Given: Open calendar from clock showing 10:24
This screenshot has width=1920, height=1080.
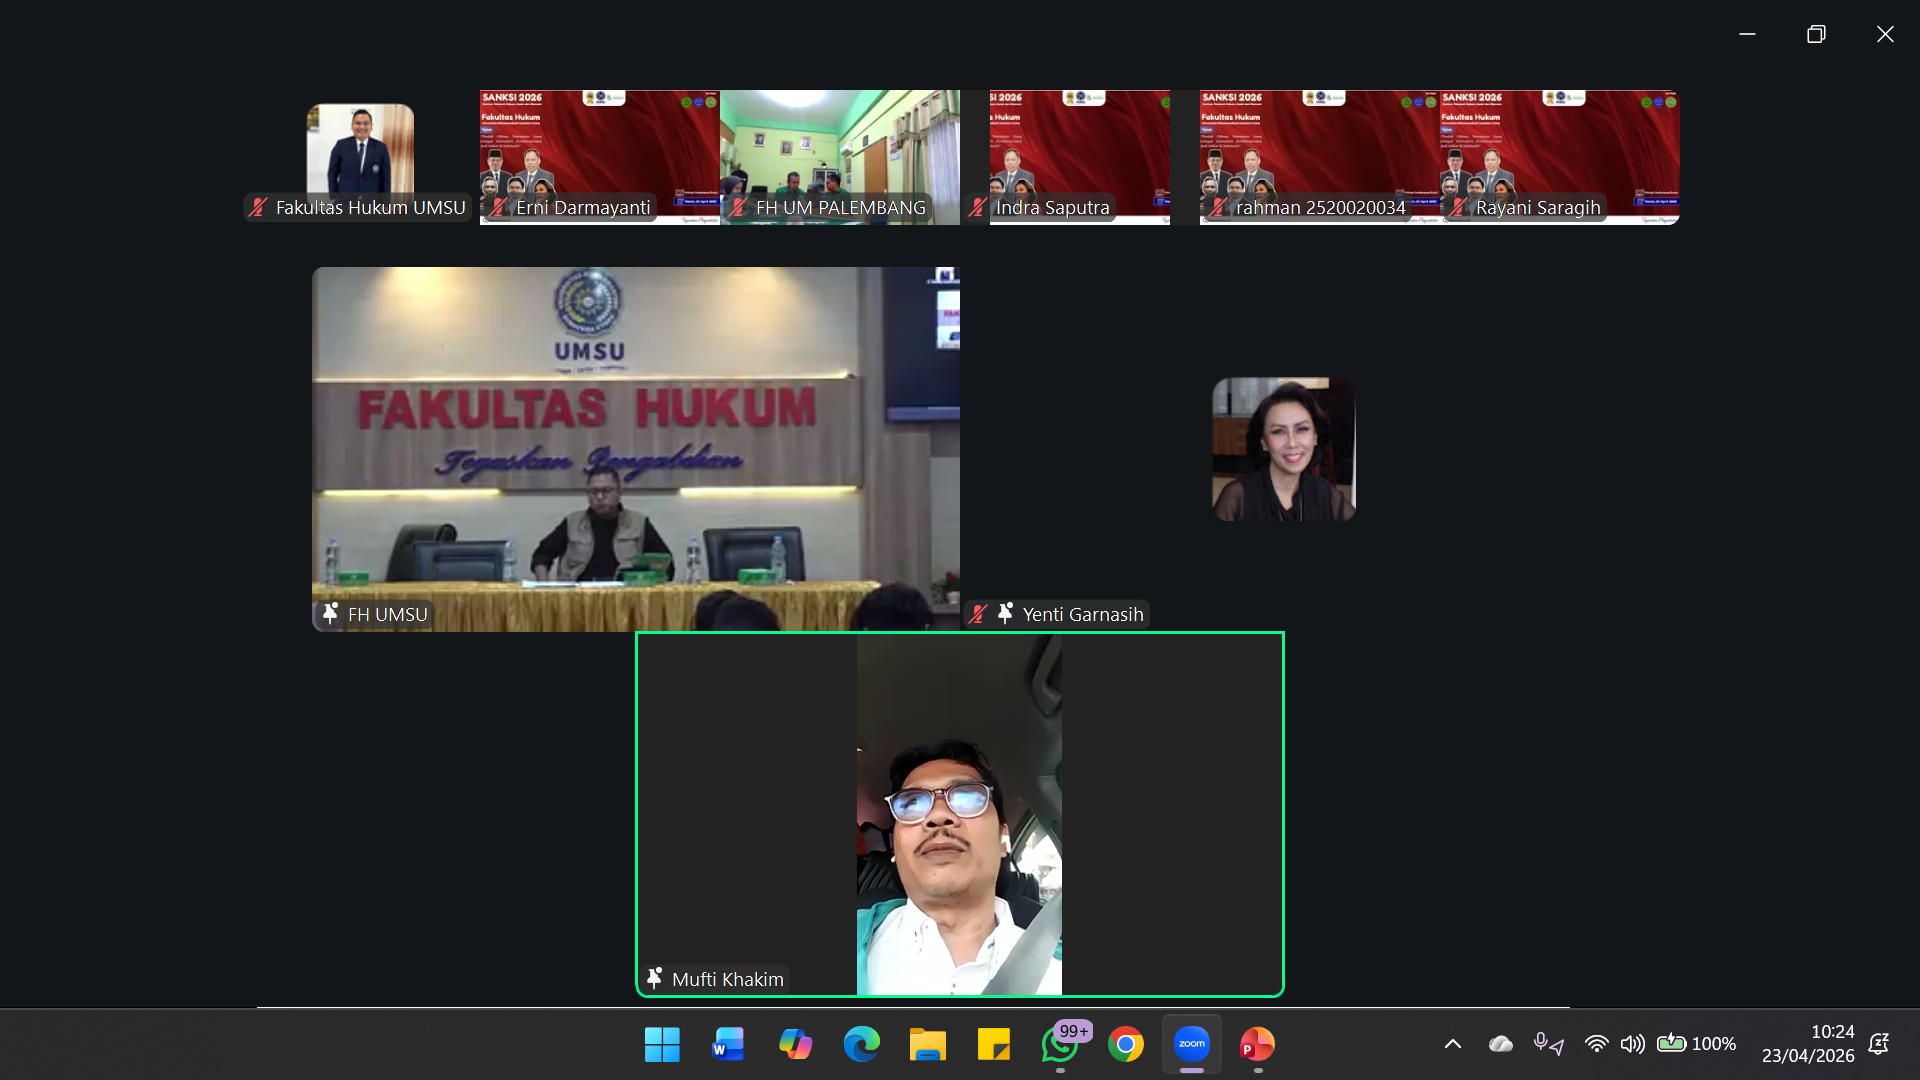Looking at the screenshot, I should (x=1808, y=1044).
